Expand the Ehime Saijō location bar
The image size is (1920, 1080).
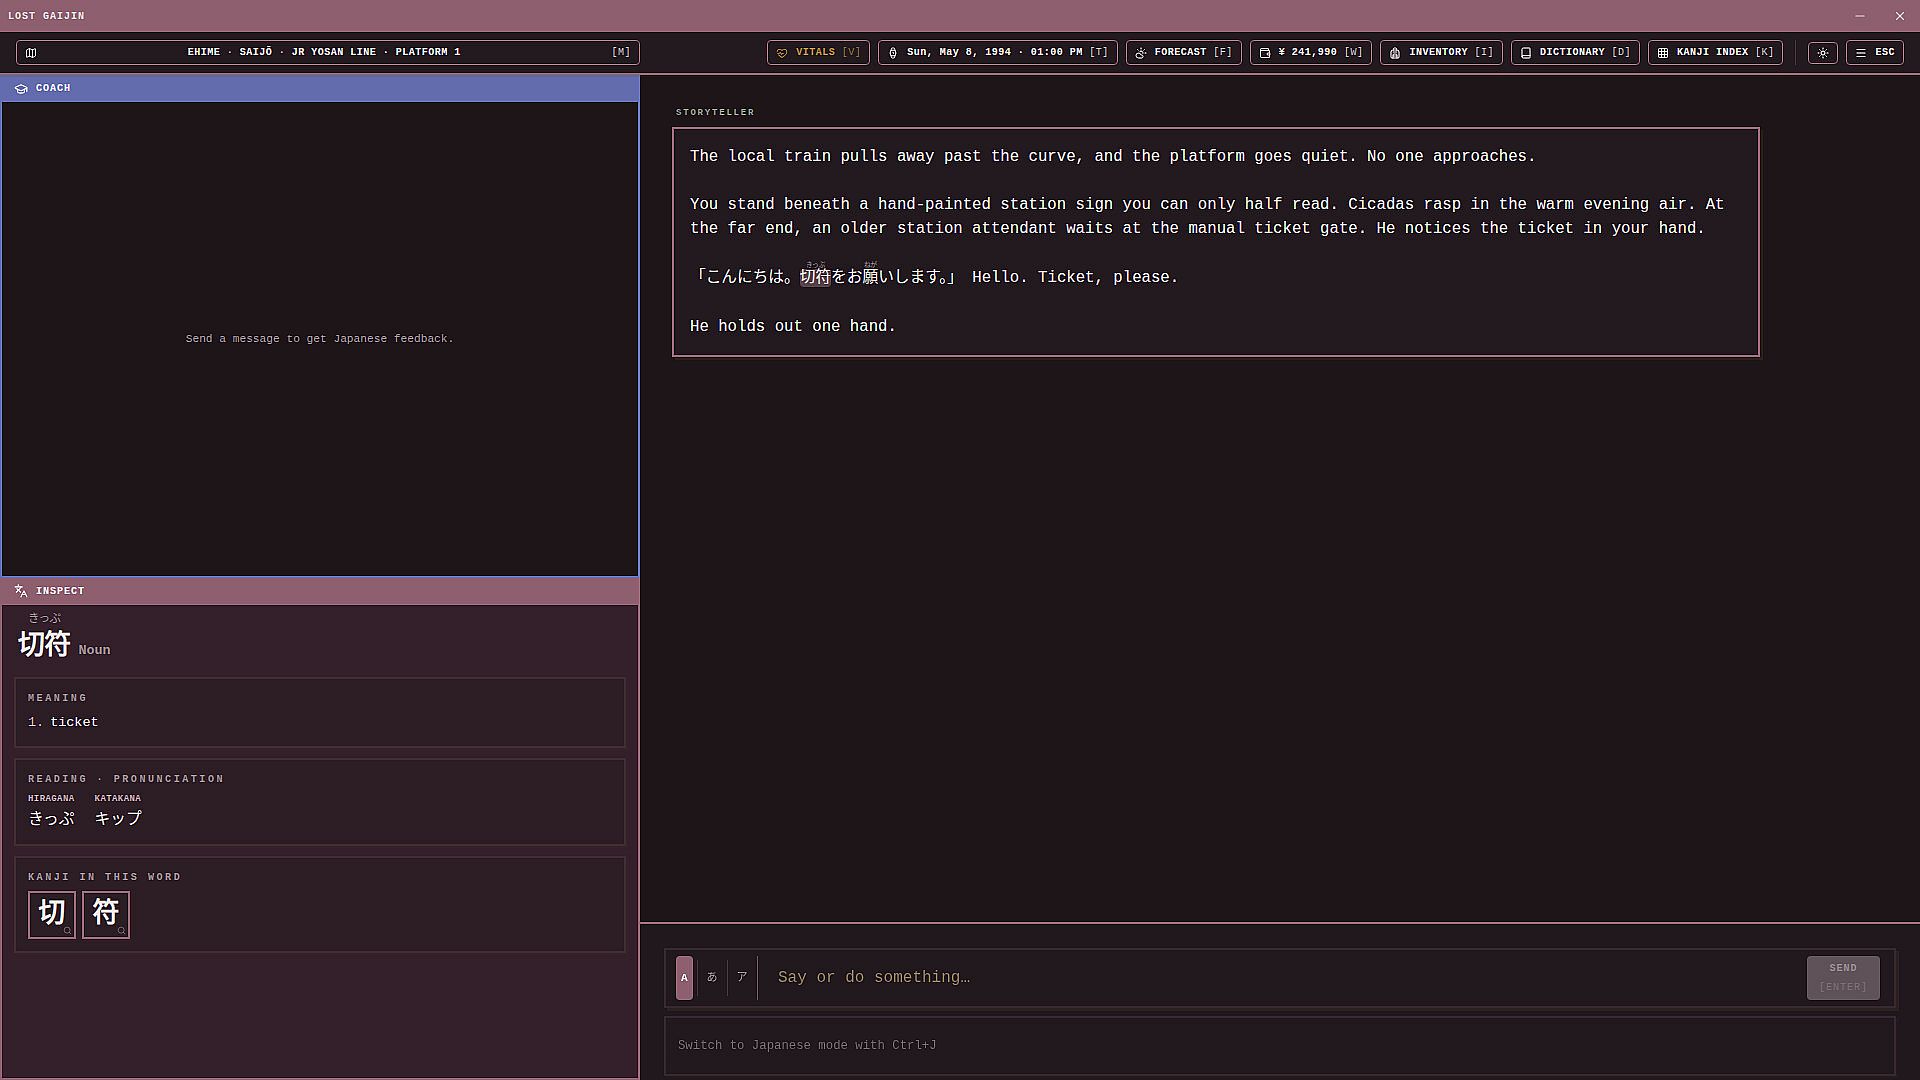pyautogui.click(x=328, y=53)
